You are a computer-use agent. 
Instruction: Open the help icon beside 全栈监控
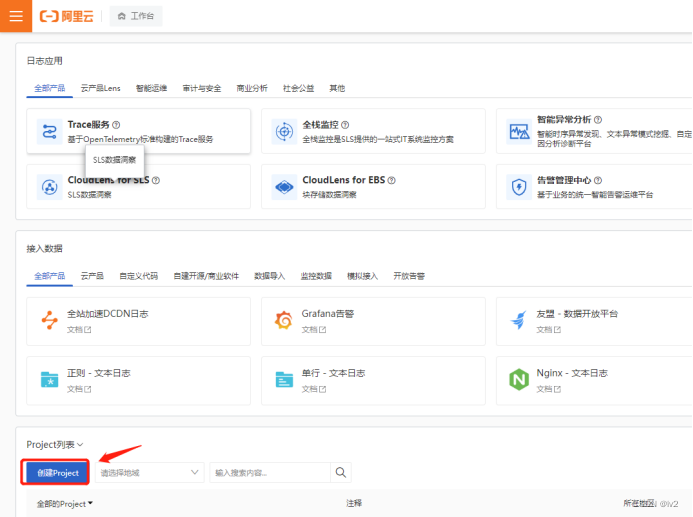coord(345,125)
